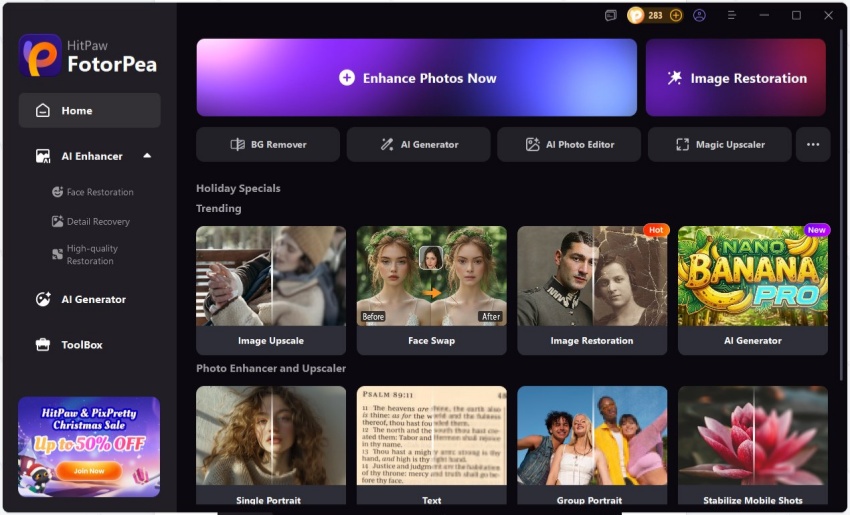Click the Trending section heading
This screenshot has height=515, width=850.
tap(218, 208)
